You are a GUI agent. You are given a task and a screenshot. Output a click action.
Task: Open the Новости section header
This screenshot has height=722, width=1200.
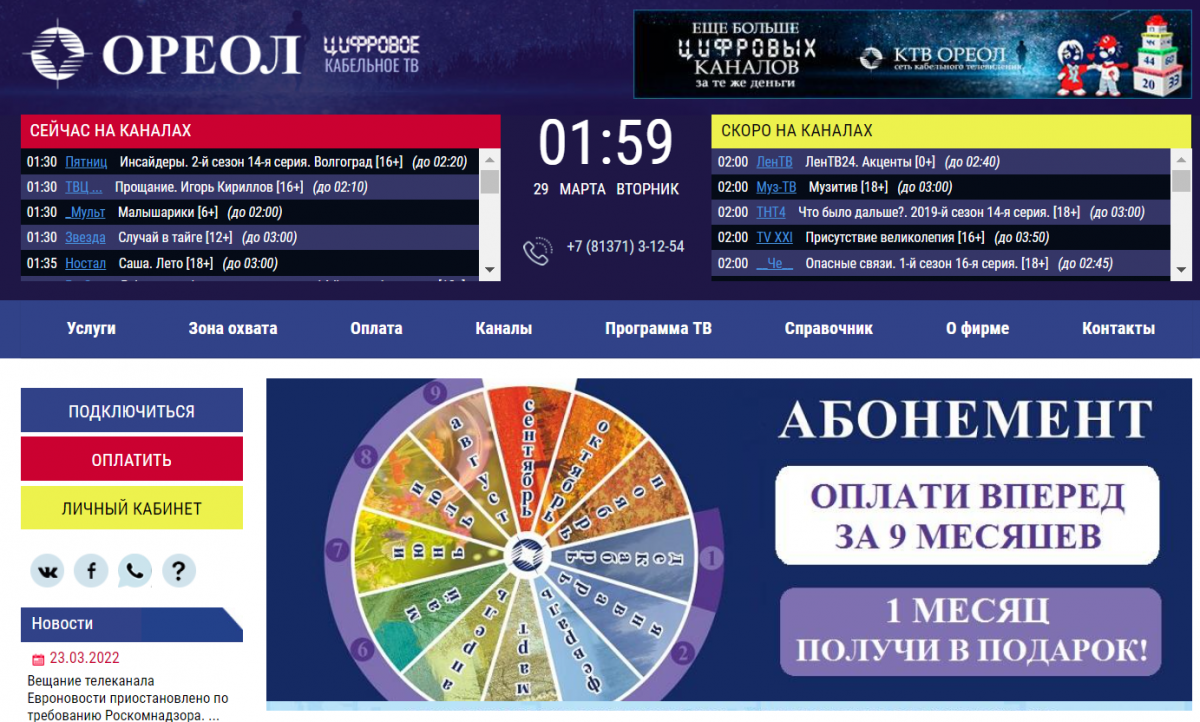132,624
